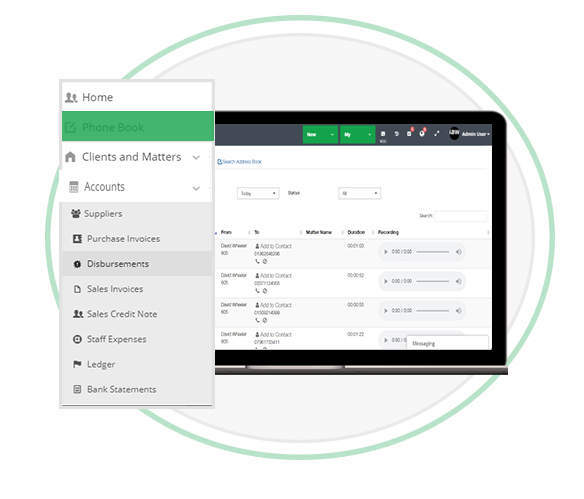Open the green New dropdown button
The image size is (584, 499).
(320, 134)
